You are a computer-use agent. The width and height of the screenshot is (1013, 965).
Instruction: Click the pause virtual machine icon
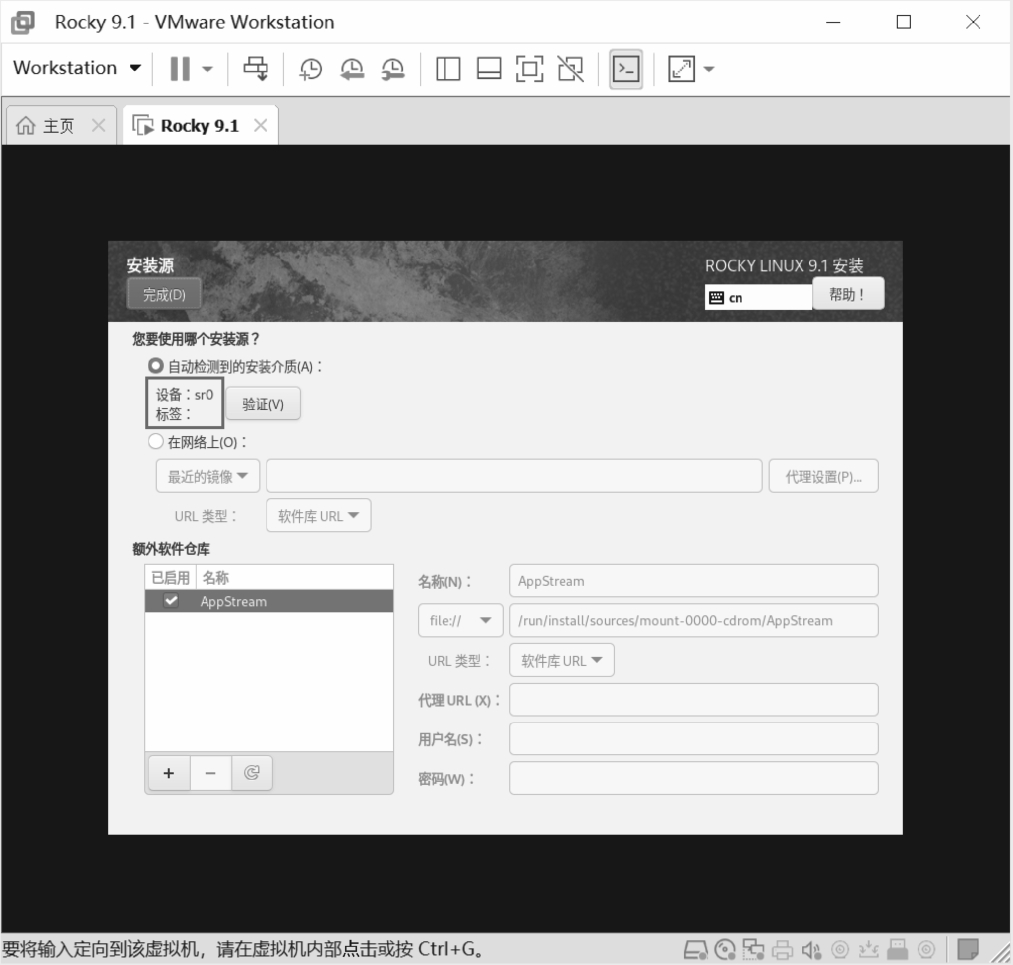[x=180, y=68]
